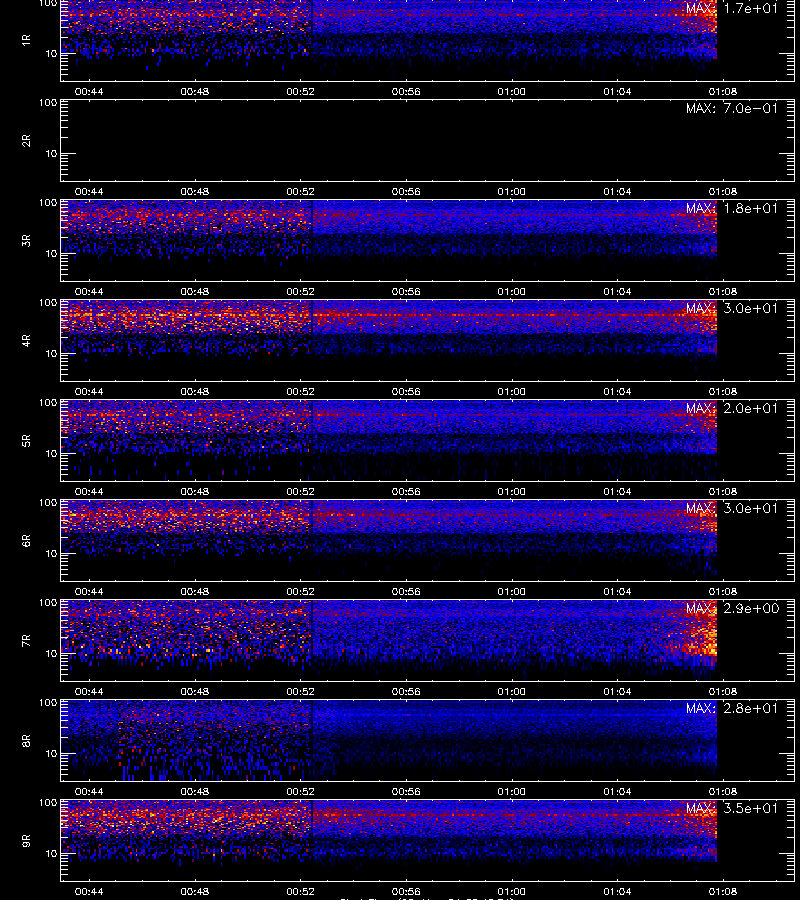Click the 00:48 time label below the 2R panel
Screen dimensions: 800x900
point(195,191)
